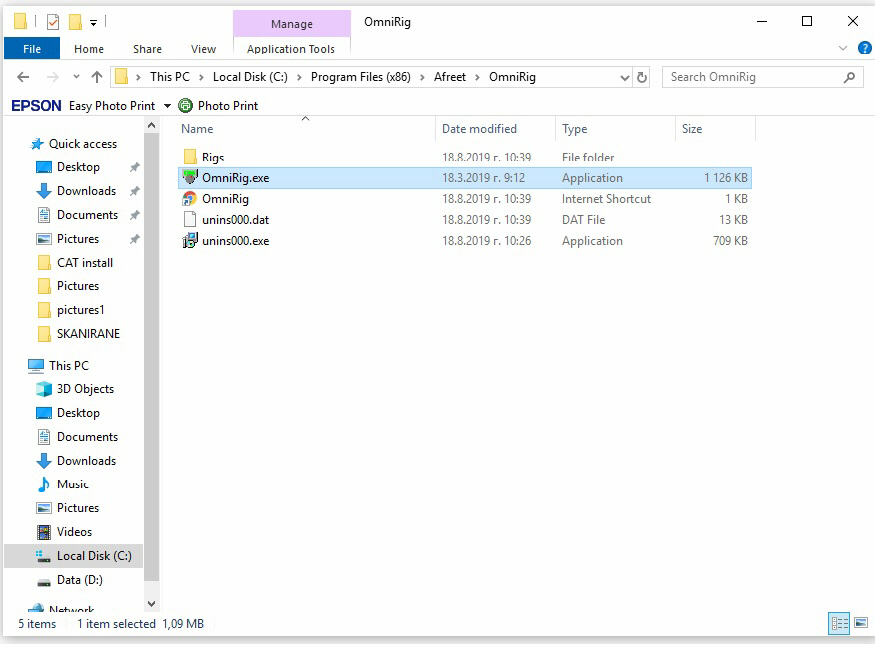Select Music in navigation pane
This screenshot has height=650, width=875.
(x=73, y=484)
